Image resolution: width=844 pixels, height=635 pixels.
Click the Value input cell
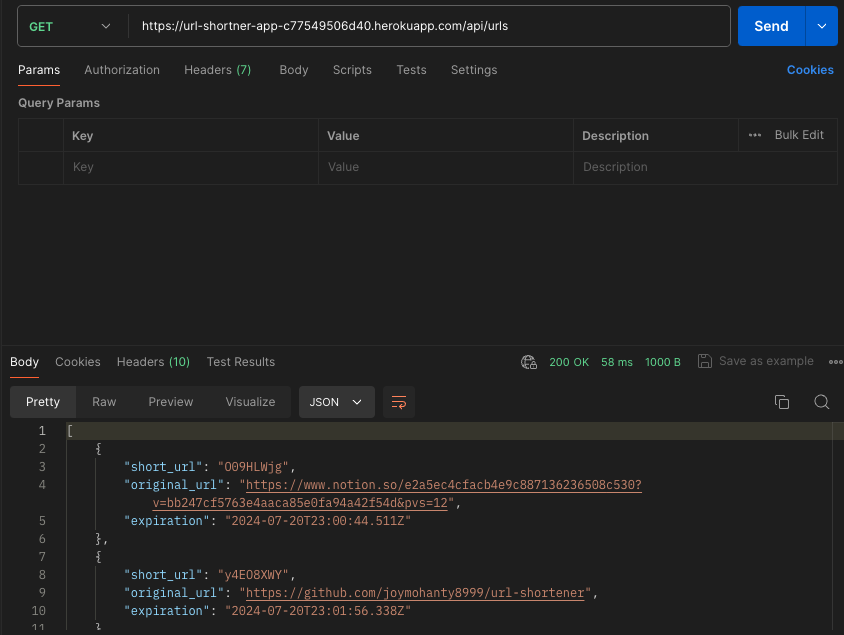pyautogui.click(x=446, y=167)
